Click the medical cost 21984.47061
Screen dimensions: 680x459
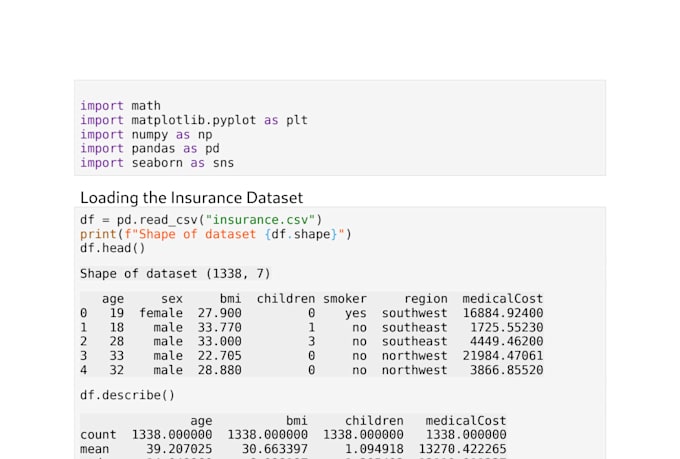[503, 356]
